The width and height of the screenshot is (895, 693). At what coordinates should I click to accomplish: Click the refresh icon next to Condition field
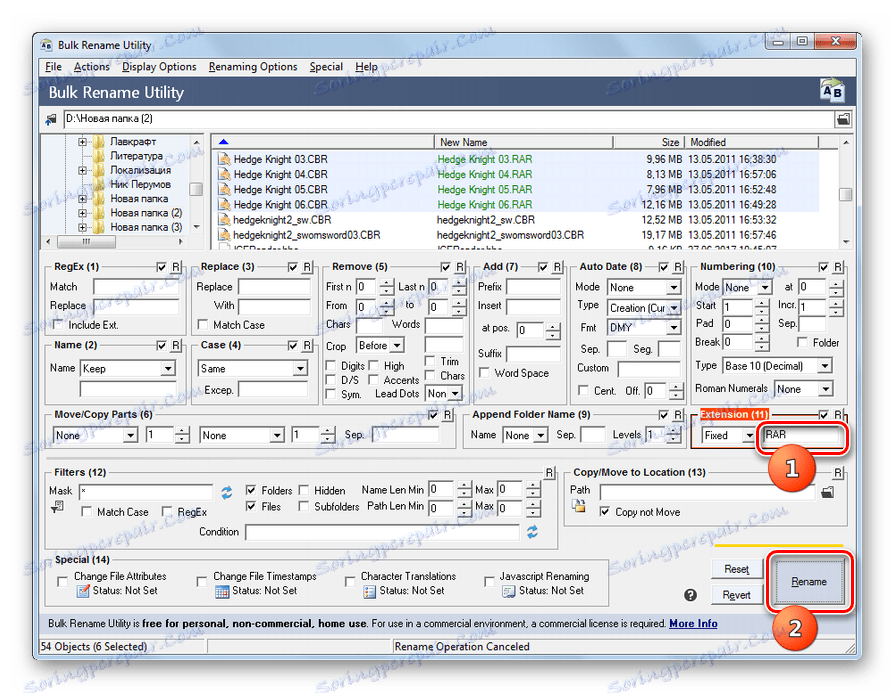532,532
